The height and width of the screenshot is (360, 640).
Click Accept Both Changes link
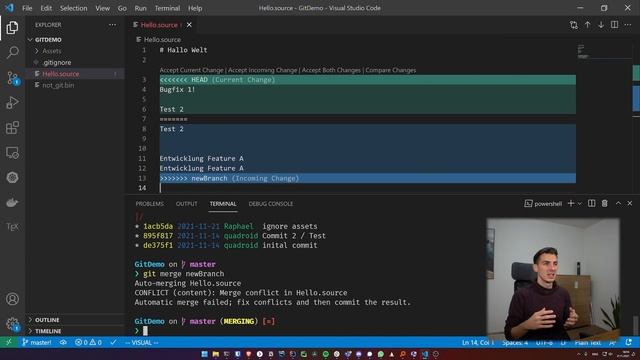pyautogui.click(x=331, y=70)
